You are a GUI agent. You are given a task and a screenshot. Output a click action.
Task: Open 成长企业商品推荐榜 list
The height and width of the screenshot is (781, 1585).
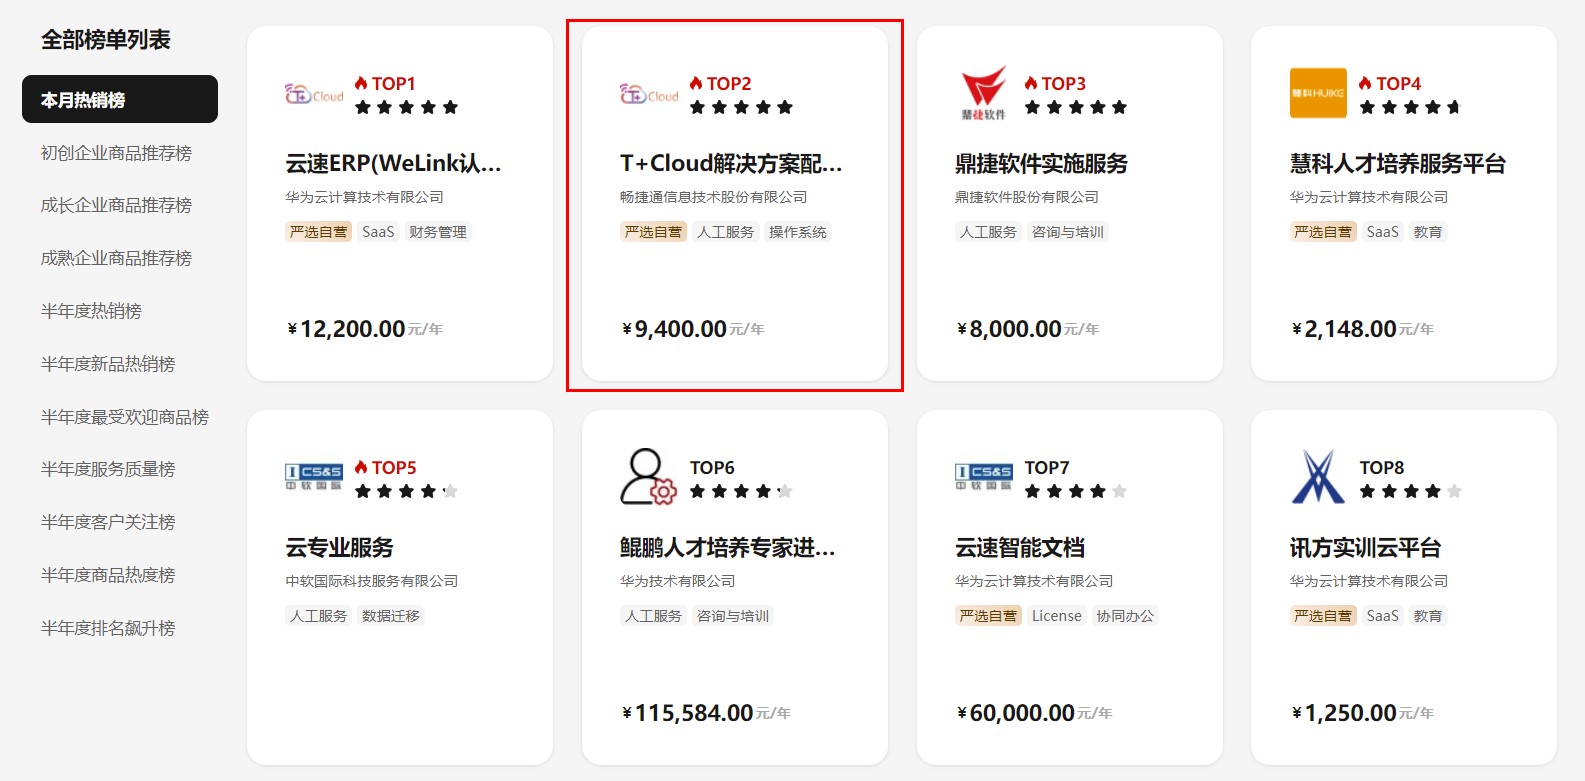click(x=116, y=205)
